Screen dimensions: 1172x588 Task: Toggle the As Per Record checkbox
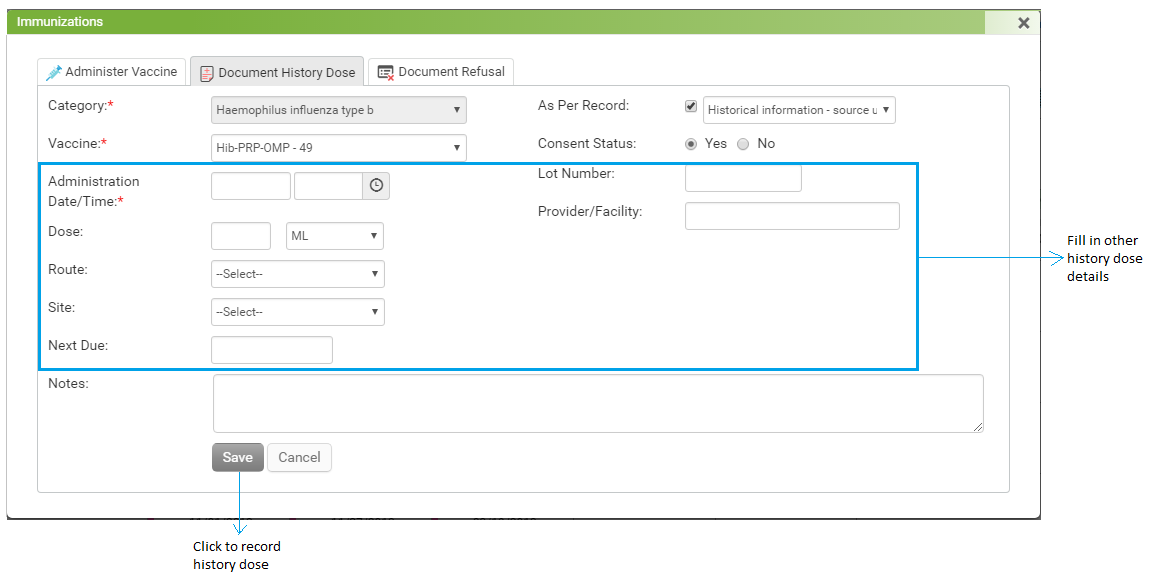691,106
